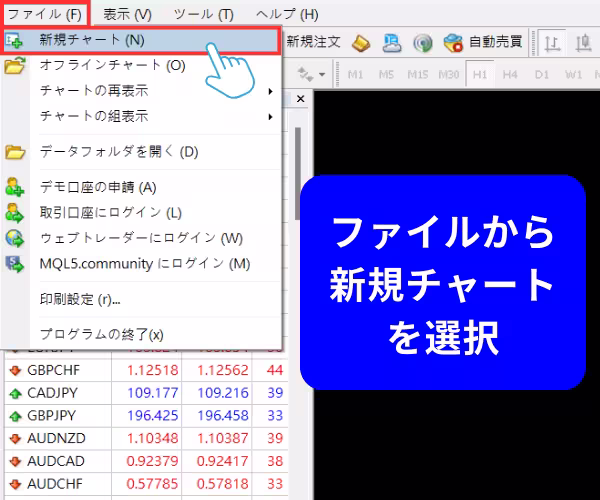Open the ファイル (F) menu
The image size is (600, 500).
[45, 15]
